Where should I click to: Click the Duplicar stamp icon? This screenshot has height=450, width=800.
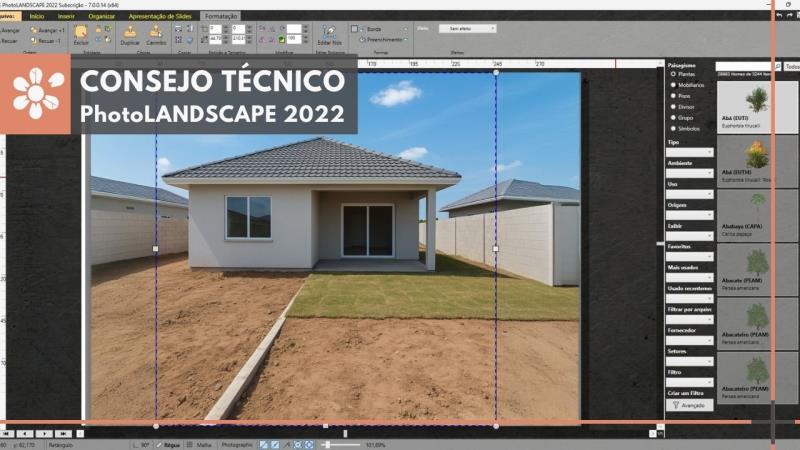pos(130,32)
